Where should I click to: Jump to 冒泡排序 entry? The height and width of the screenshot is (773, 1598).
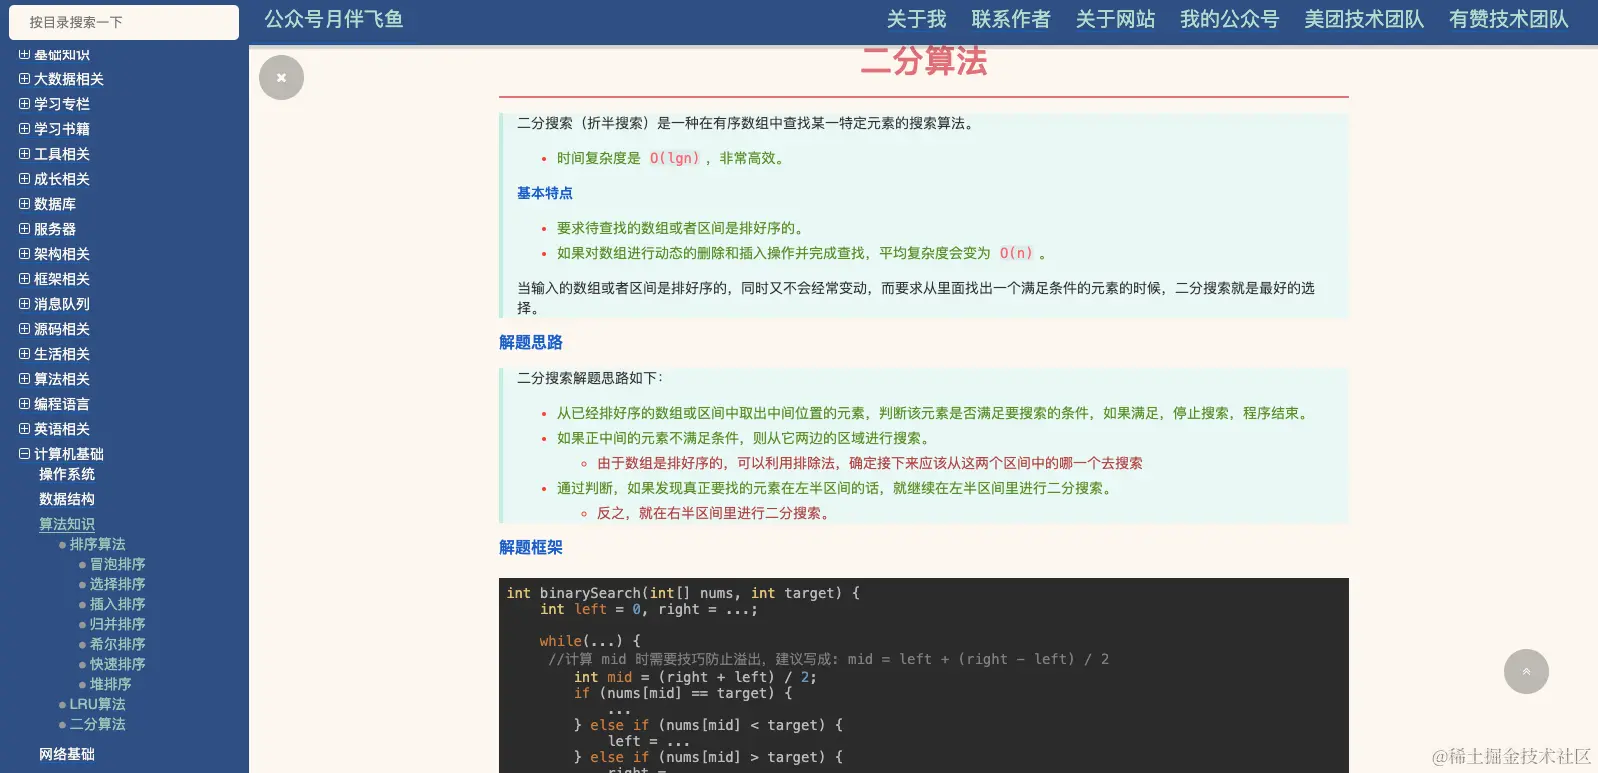(x=118, y=564)
